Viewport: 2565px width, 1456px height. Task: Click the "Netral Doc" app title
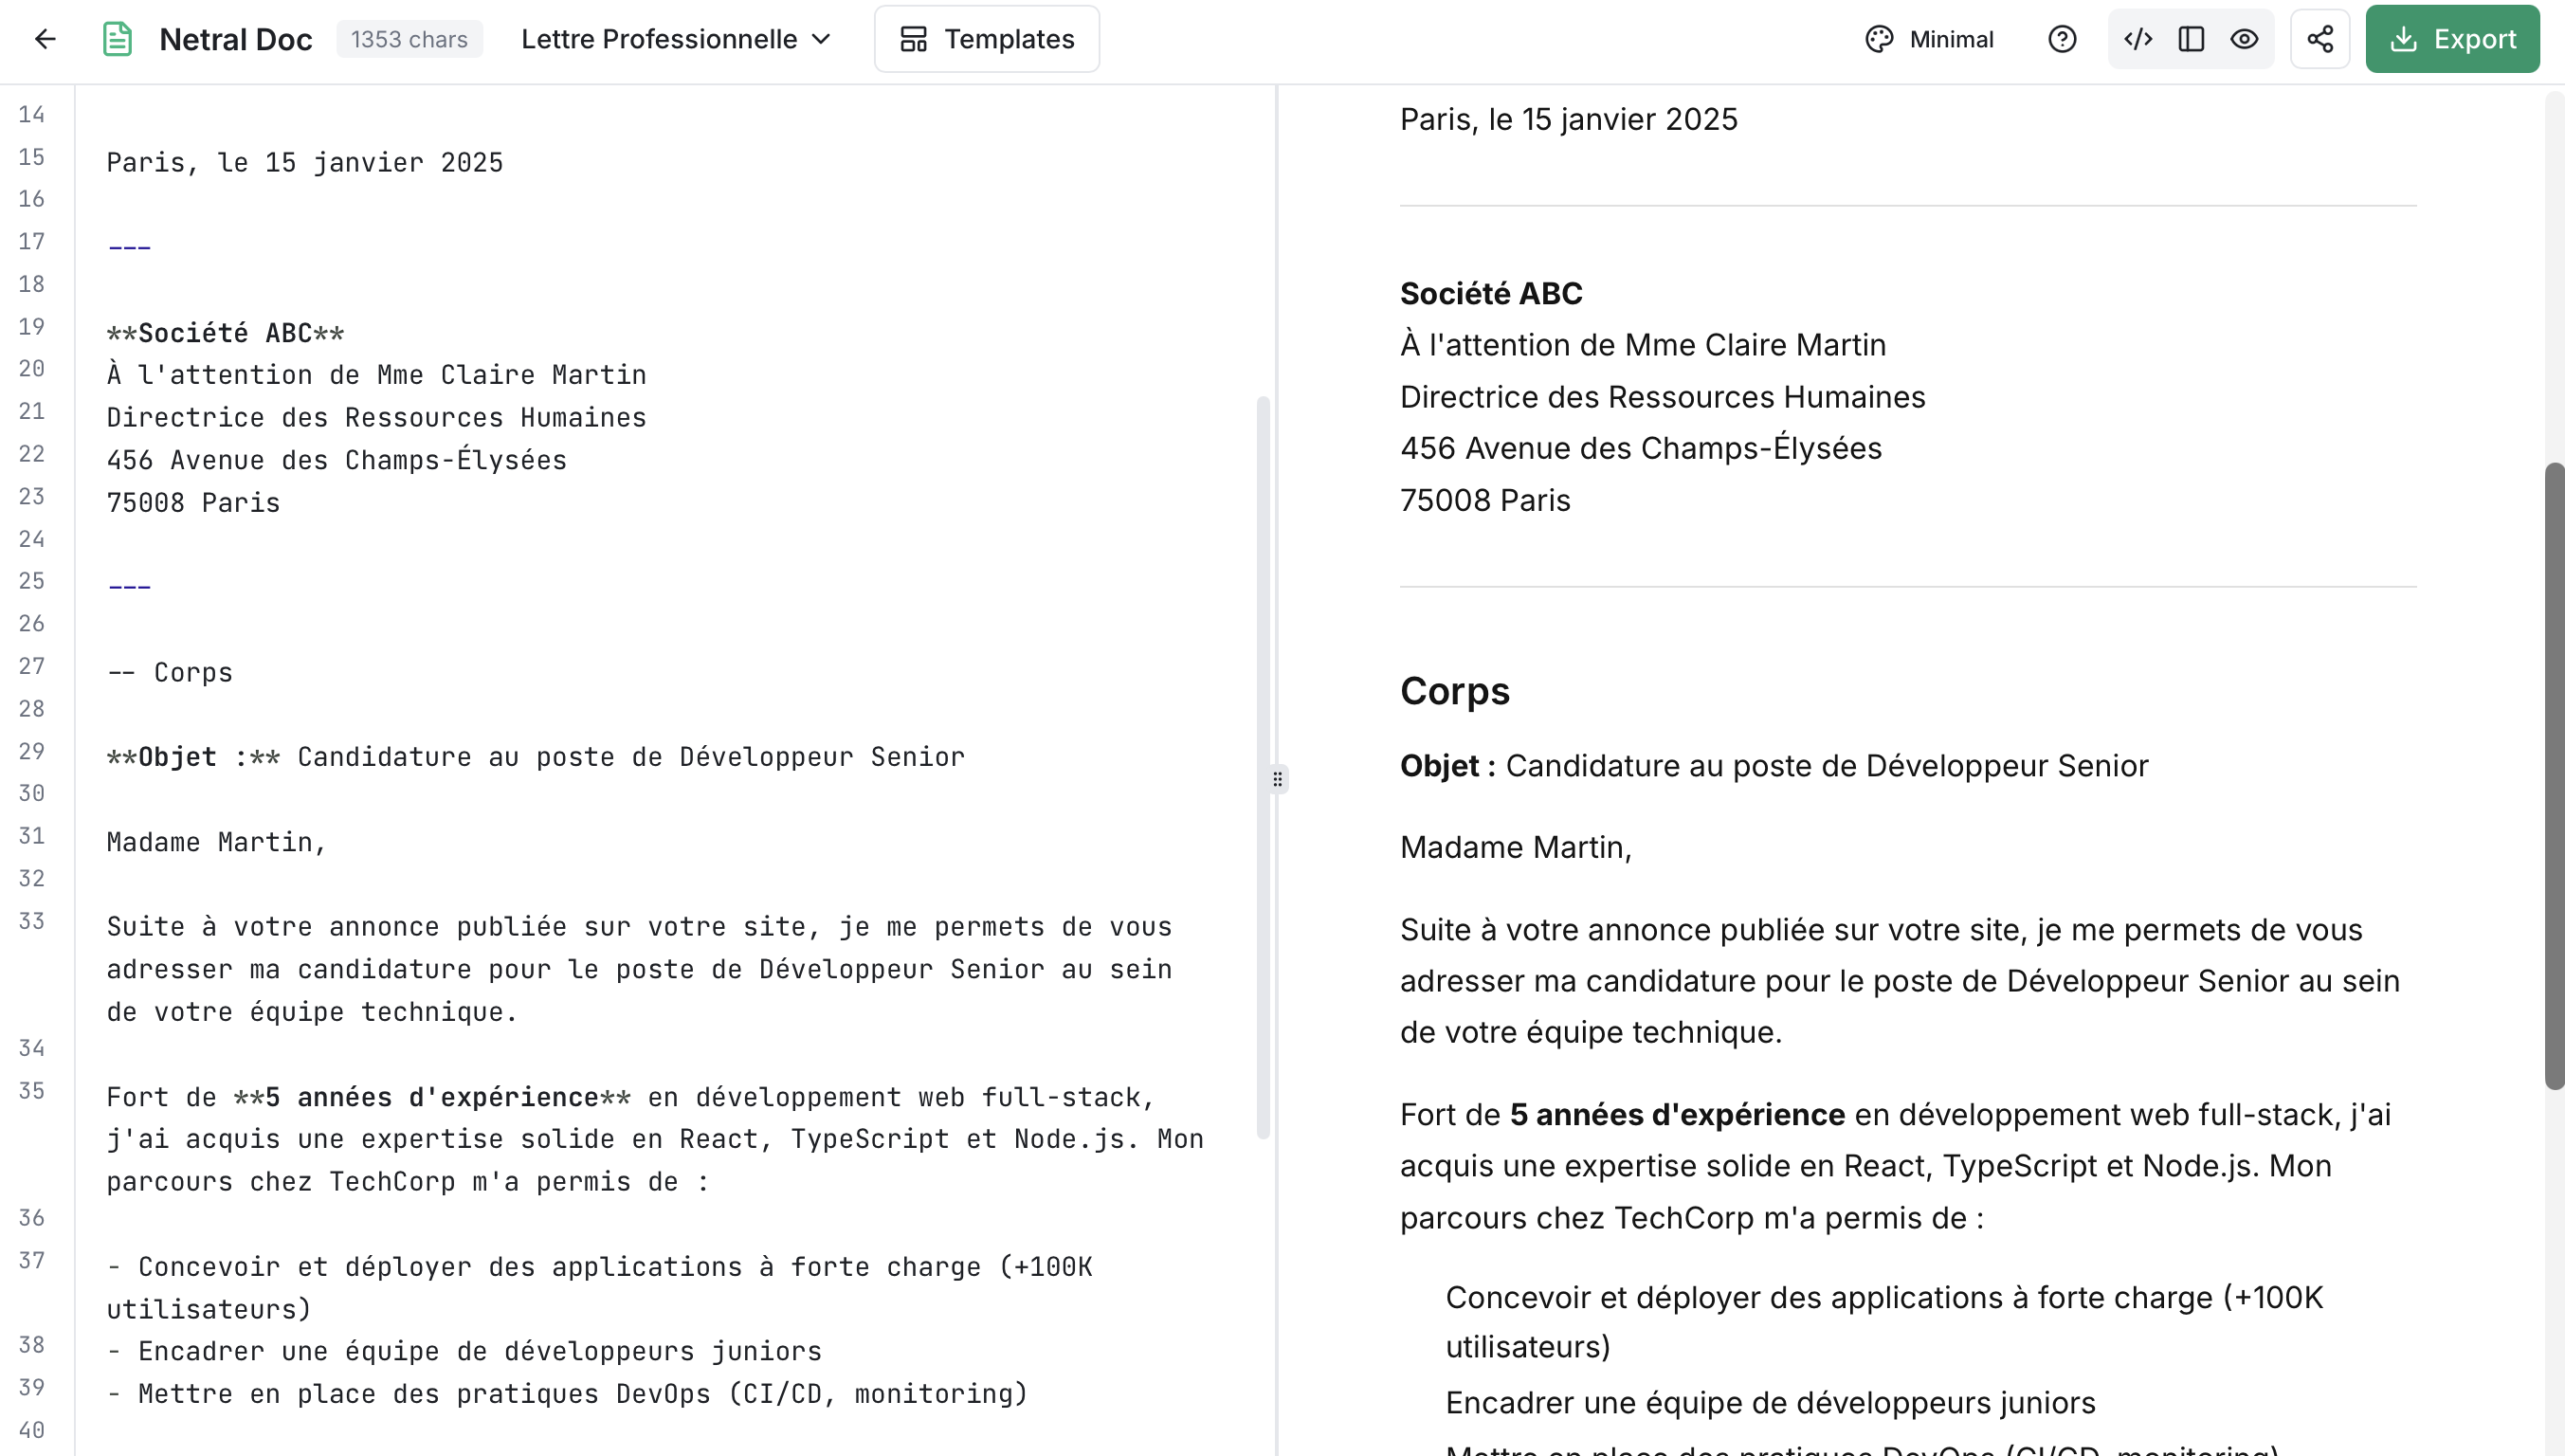236,39
